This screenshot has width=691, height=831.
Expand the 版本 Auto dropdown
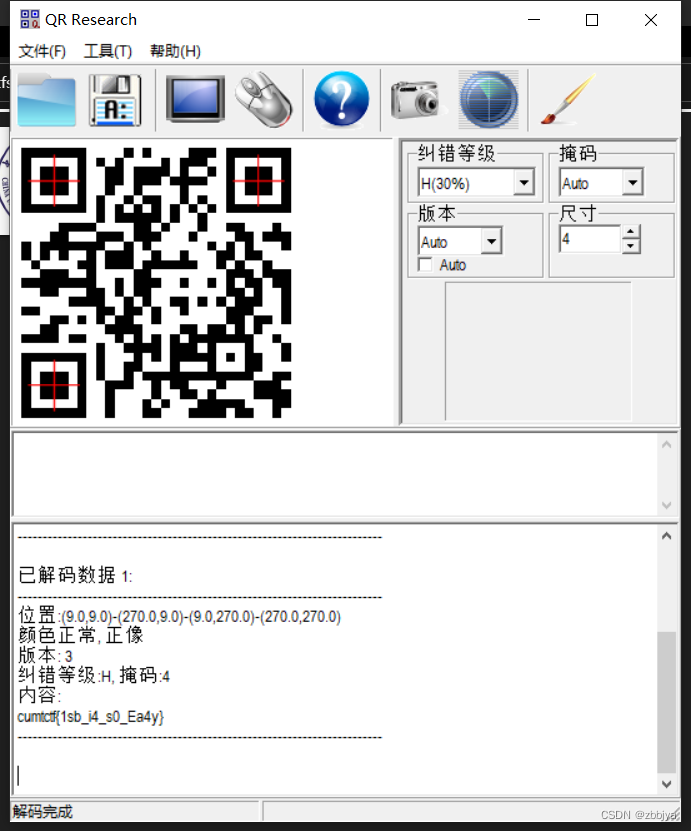(x=491, y=242)
